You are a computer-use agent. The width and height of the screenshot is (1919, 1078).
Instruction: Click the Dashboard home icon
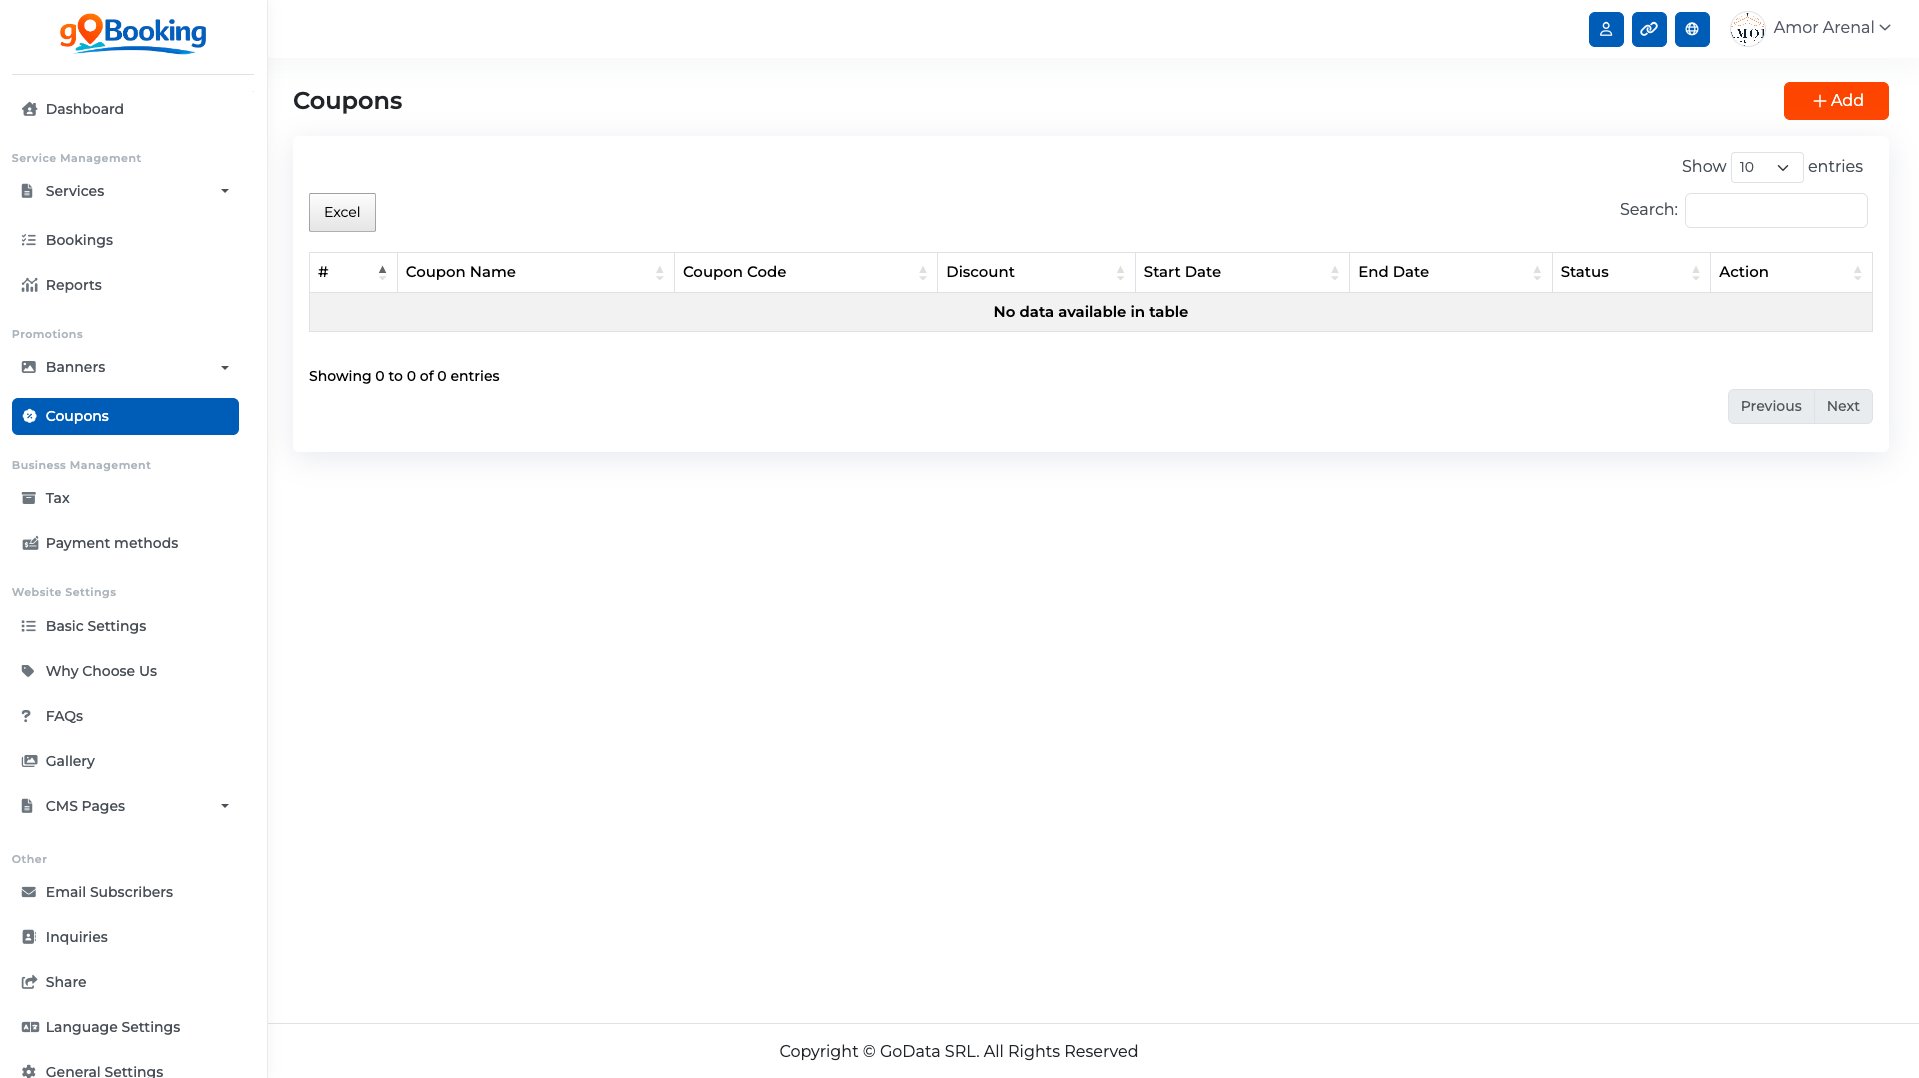click(29, 109)
